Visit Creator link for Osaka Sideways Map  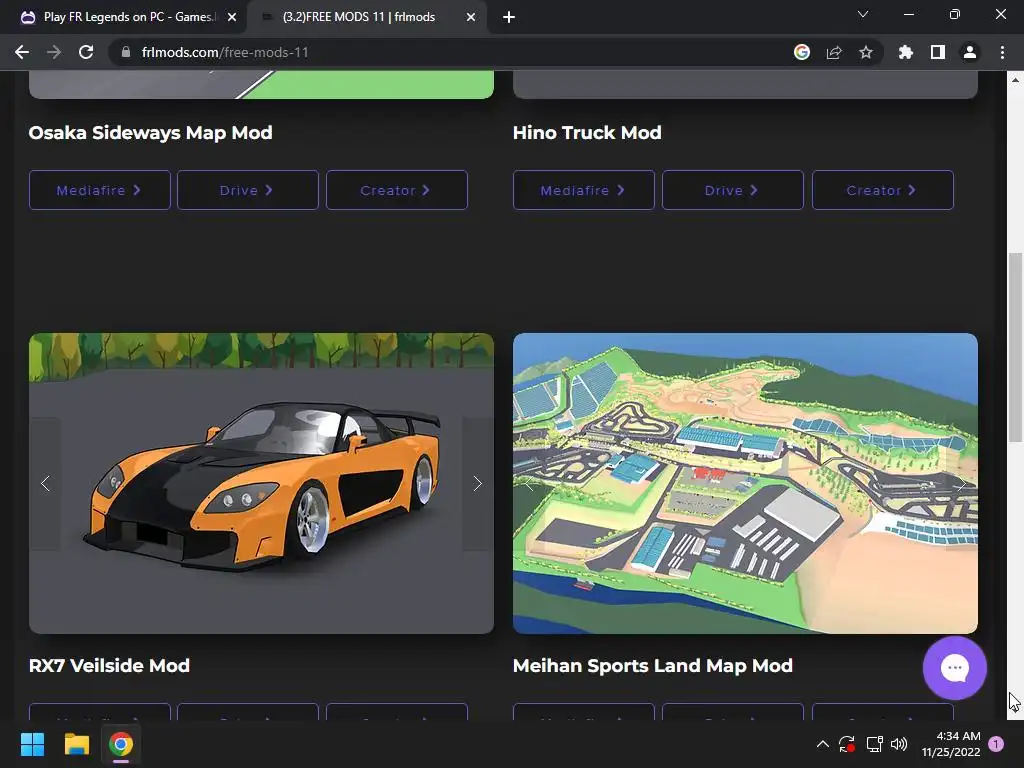[396, 190]
